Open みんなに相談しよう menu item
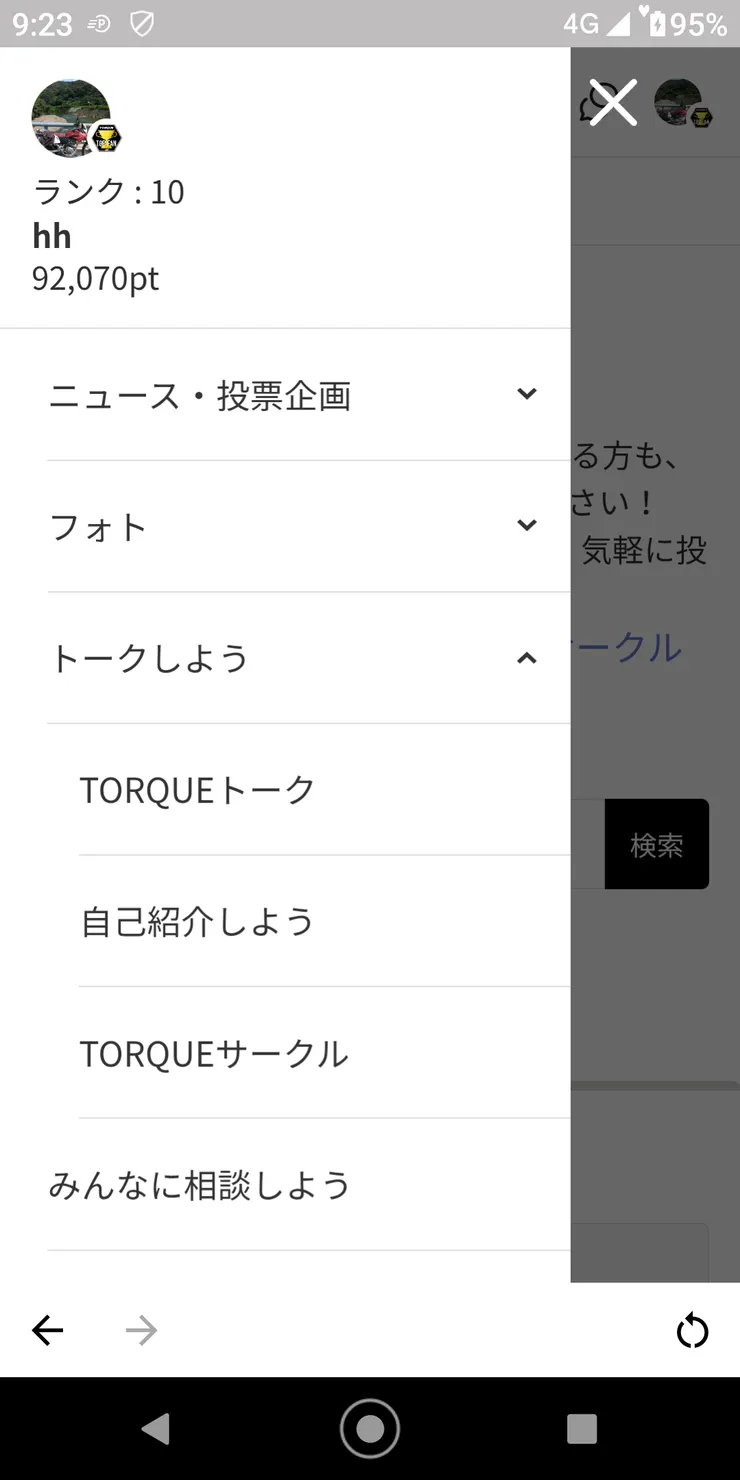The image size is (740, 1480). coord(308,1185)
